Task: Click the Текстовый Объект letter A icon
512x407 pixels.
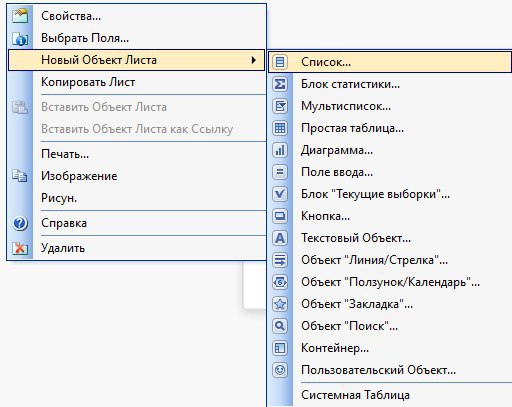Action: pos(280,238)
